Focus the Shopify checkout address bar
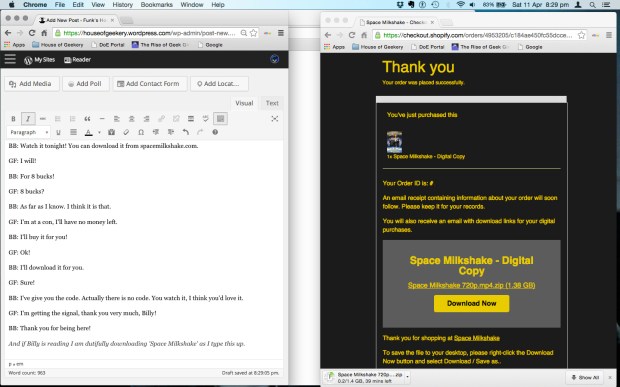620x387 pixels. point(479,35)
